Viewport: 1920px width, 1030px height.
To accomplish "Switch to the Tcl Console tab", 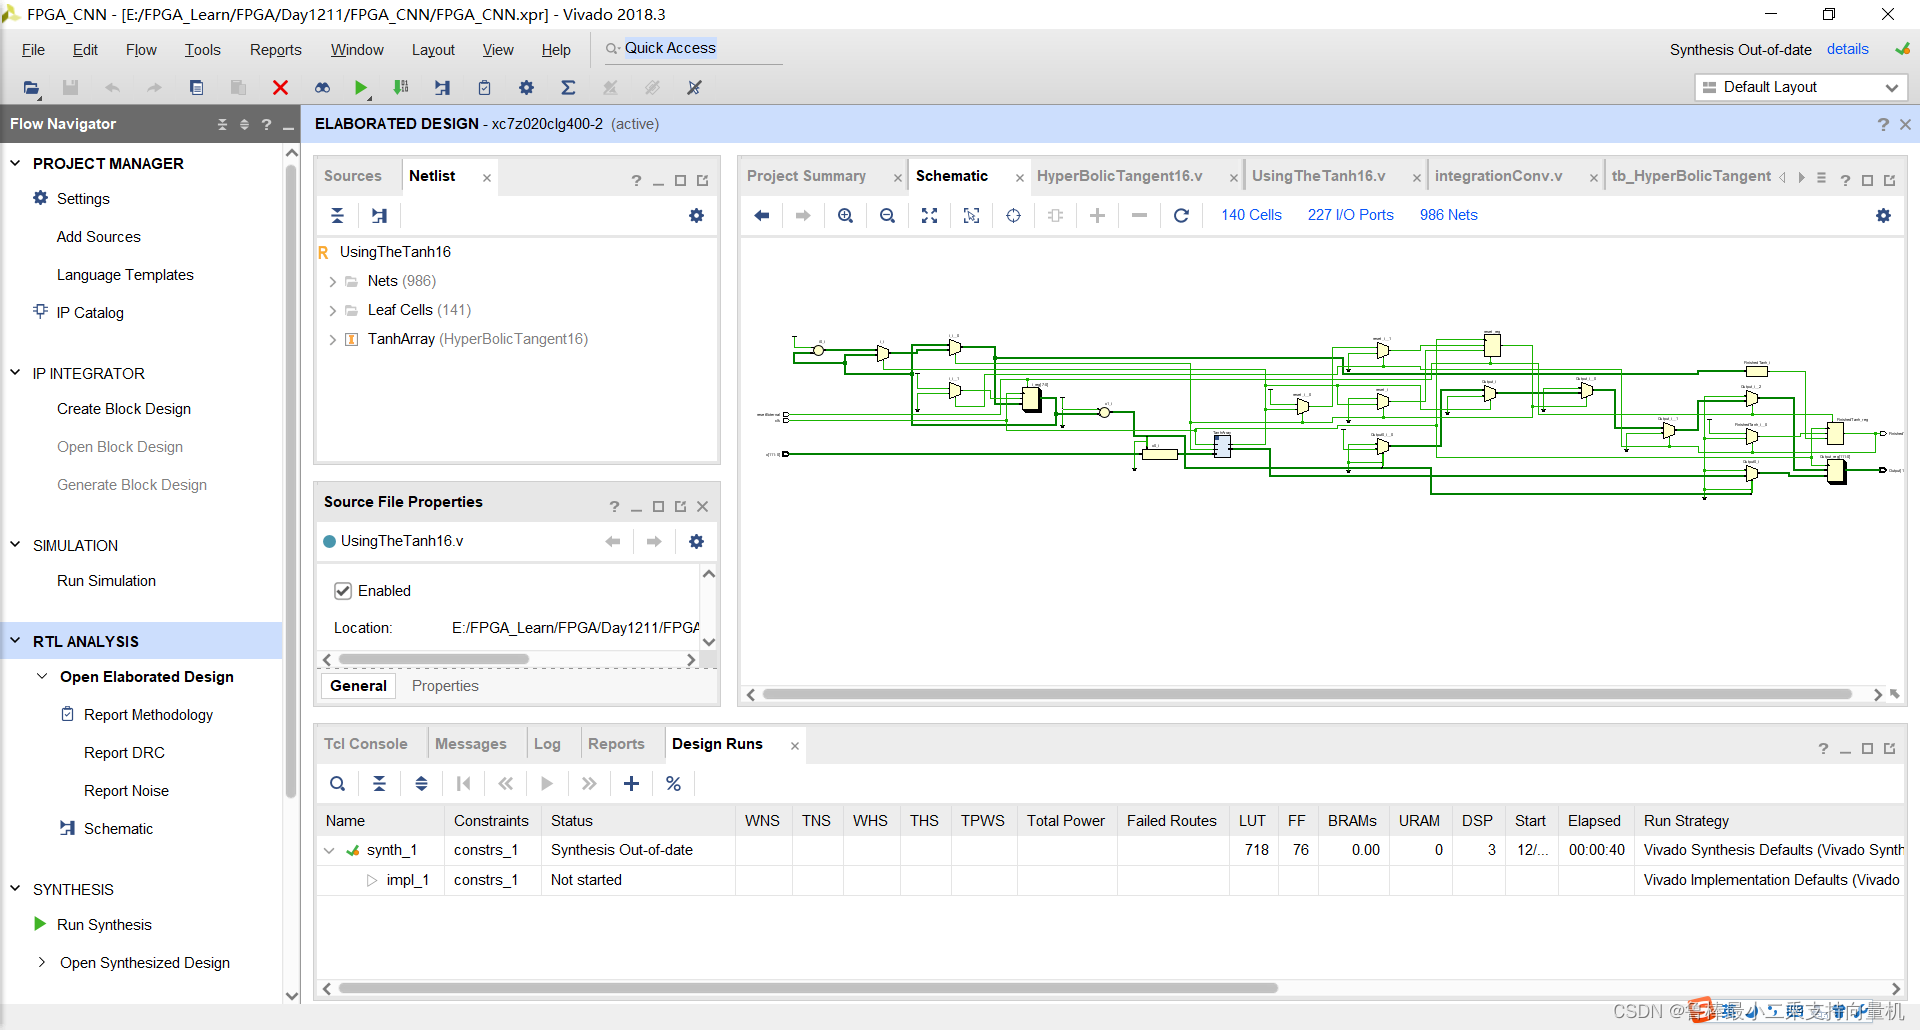I will tap(365, 744).
